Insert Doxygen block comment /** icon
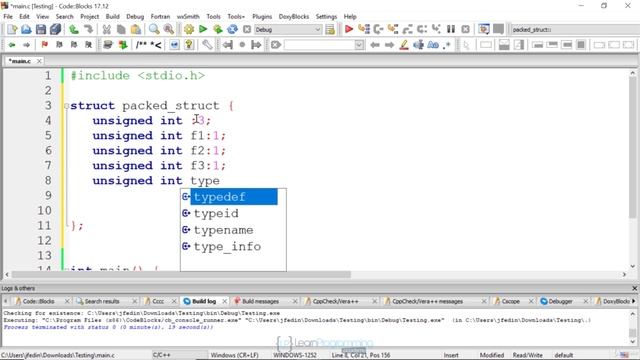The width and height of the screenshot is (640, 360). pos(141,45)
